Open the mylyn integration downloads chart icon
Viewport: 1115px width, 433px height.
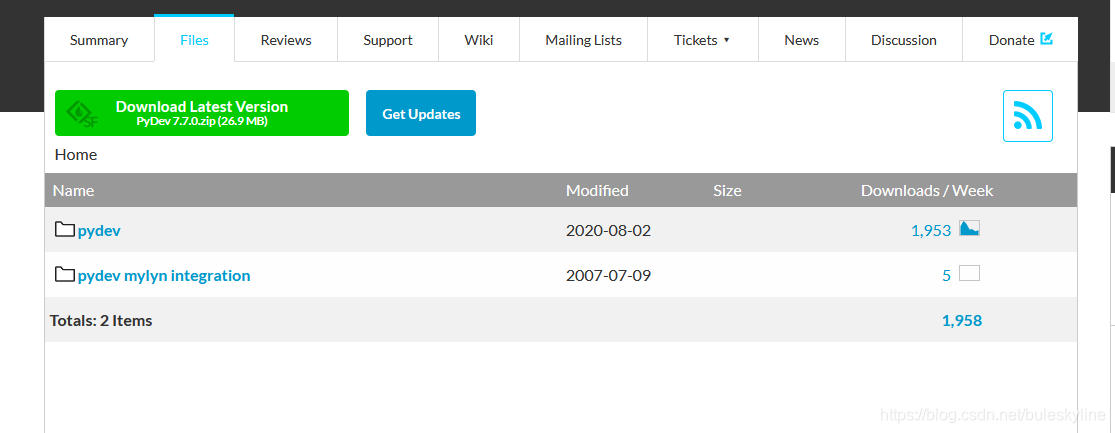[x=969, y=274]
